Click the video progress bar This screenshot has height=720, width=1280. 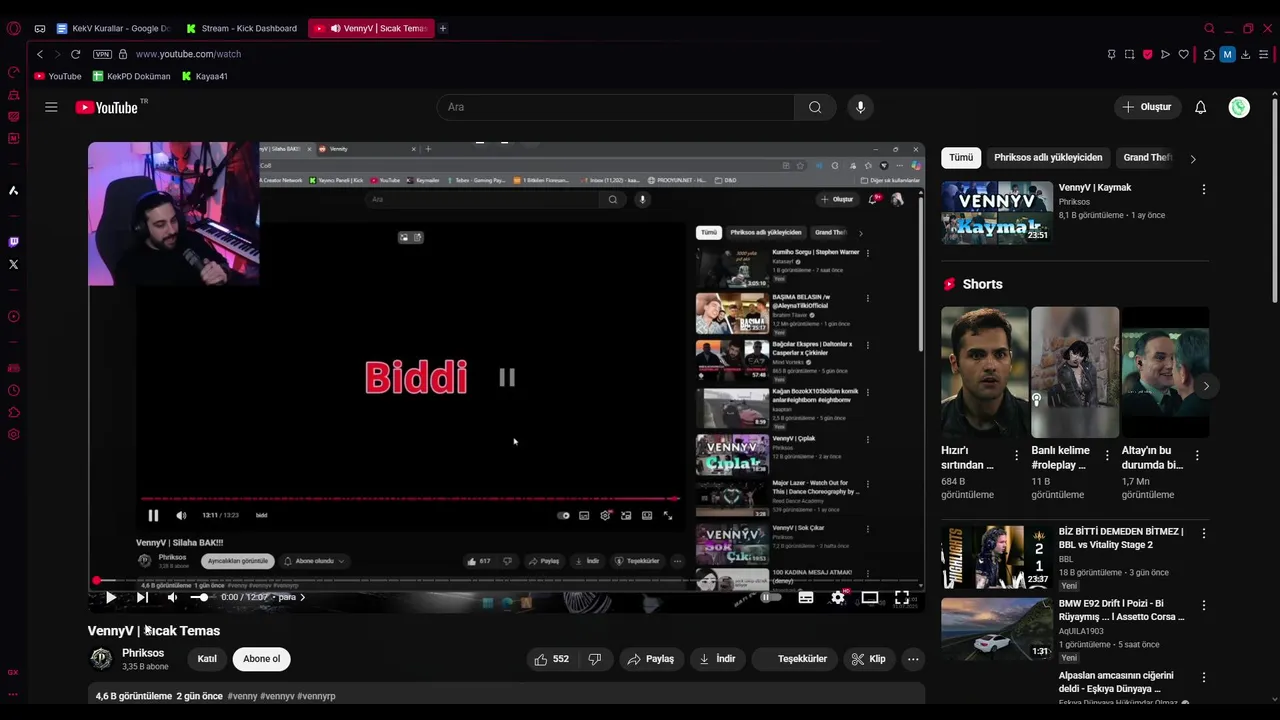[506, 580]
